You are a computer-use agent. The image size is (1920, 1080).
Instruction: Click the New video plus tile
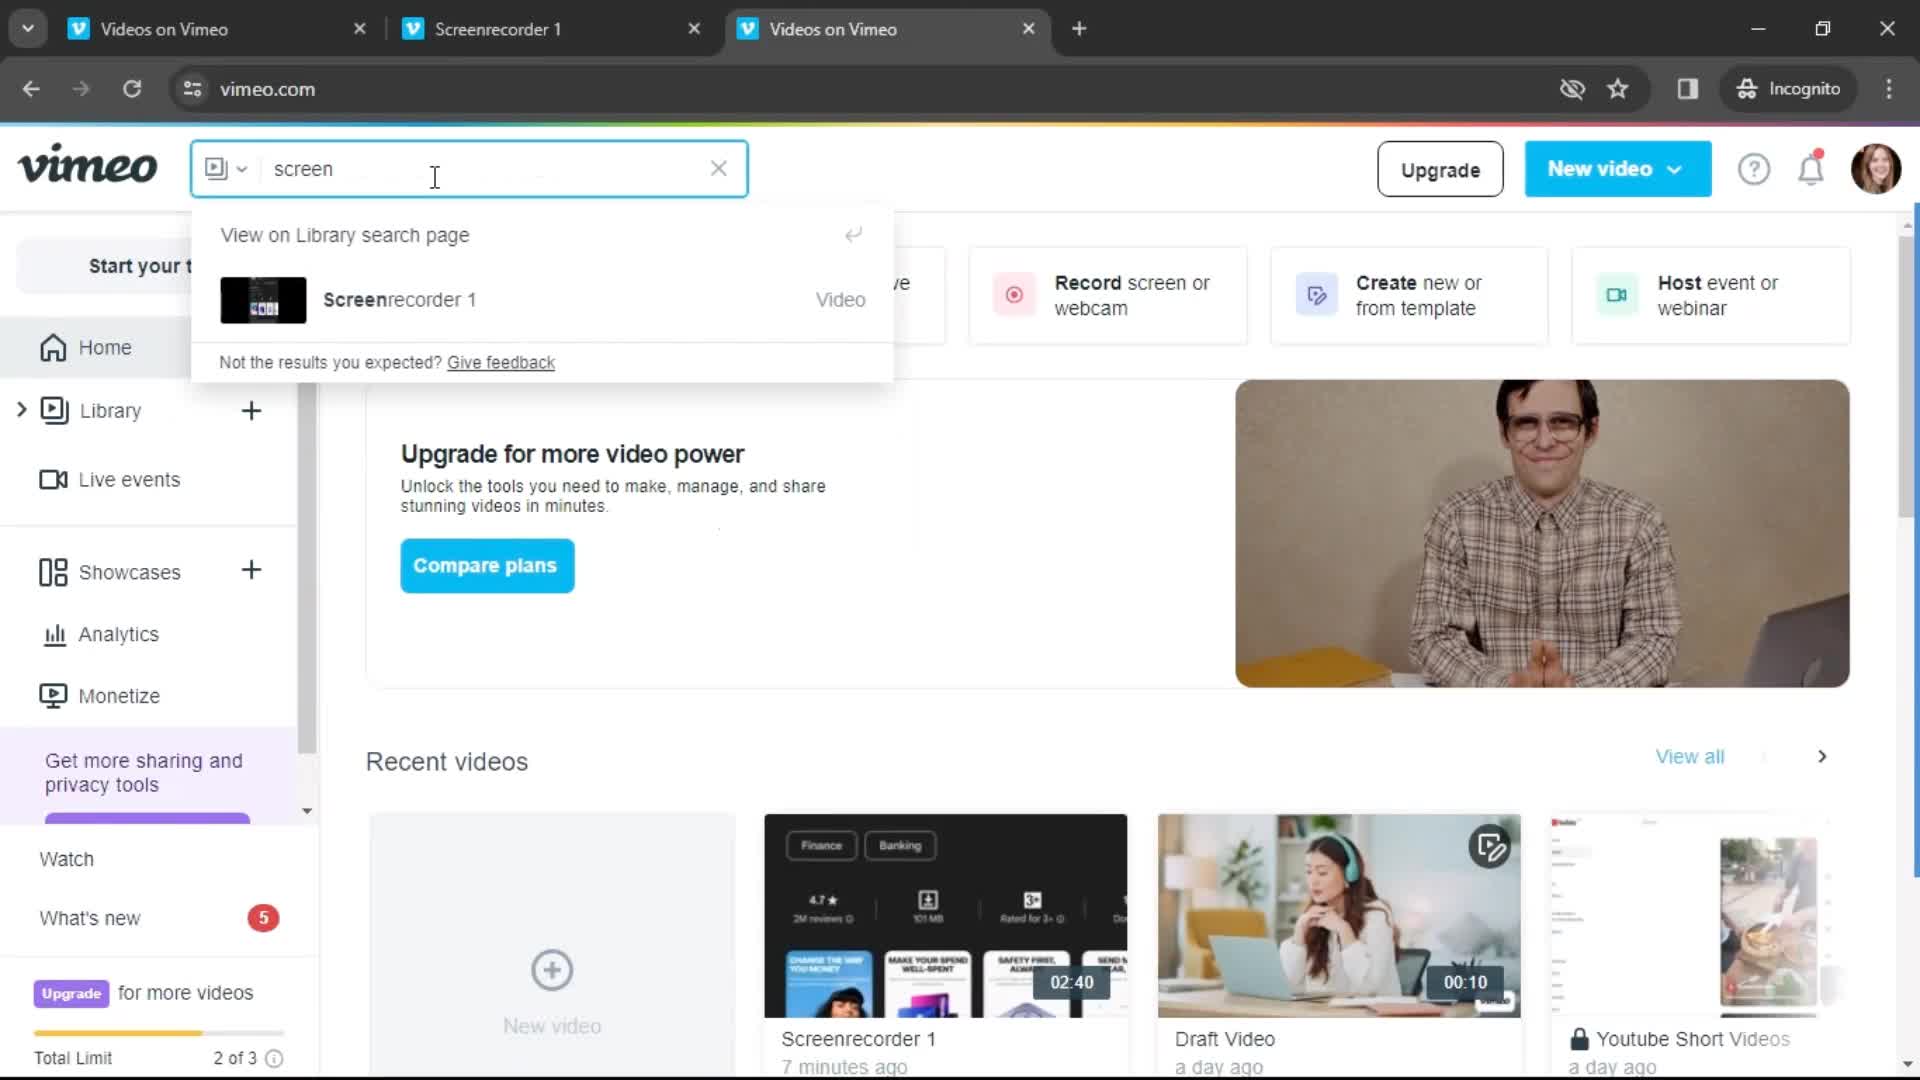tap(552, 945)
